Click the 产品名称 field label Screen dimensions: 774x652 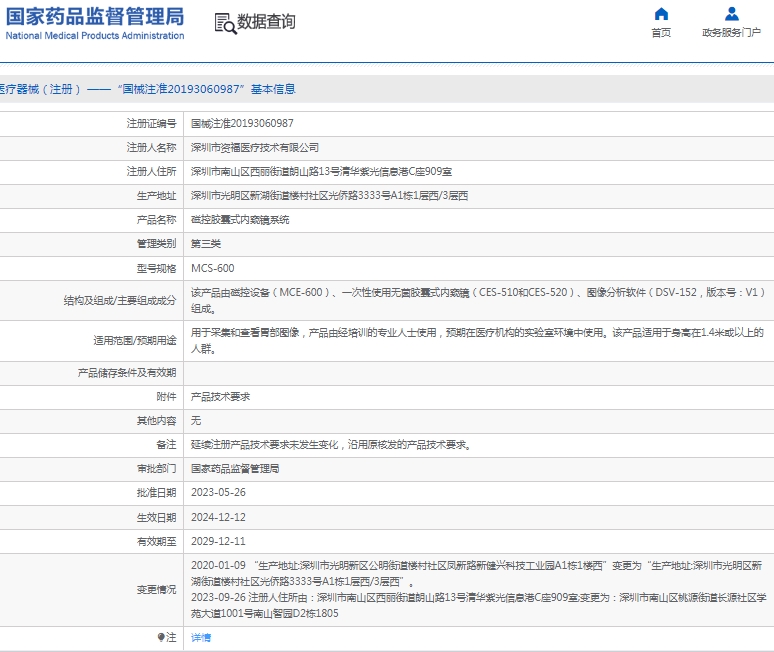(x=156, y=220)
